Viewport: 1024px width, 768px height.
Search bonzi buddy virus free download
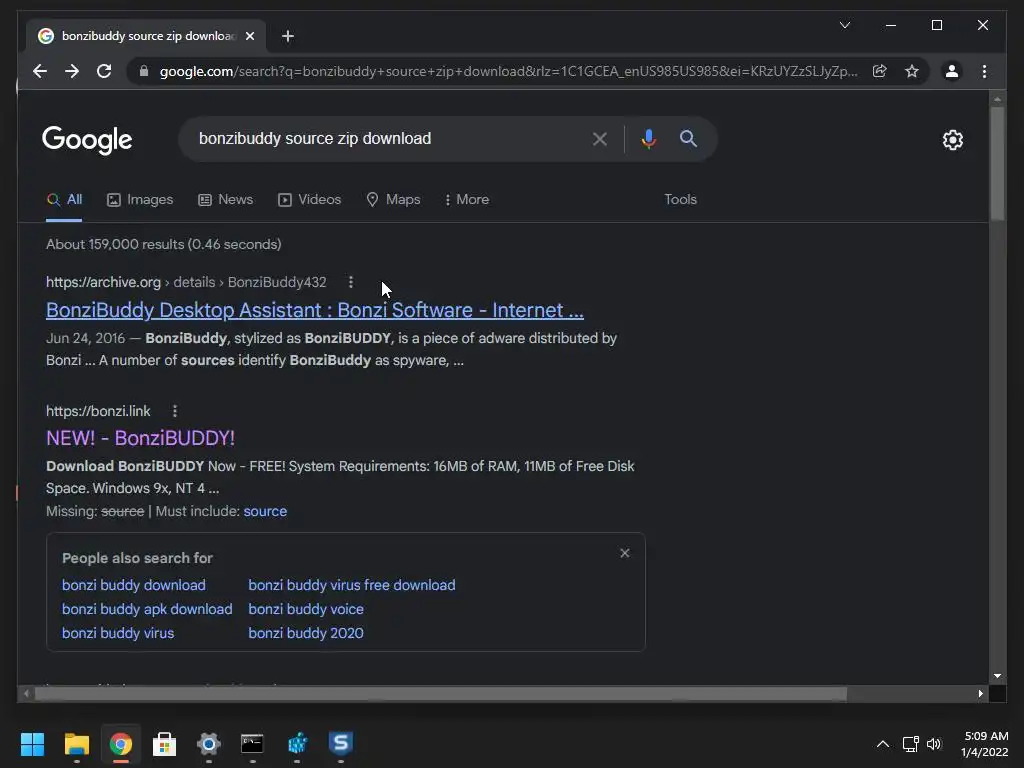pos(352,585)
